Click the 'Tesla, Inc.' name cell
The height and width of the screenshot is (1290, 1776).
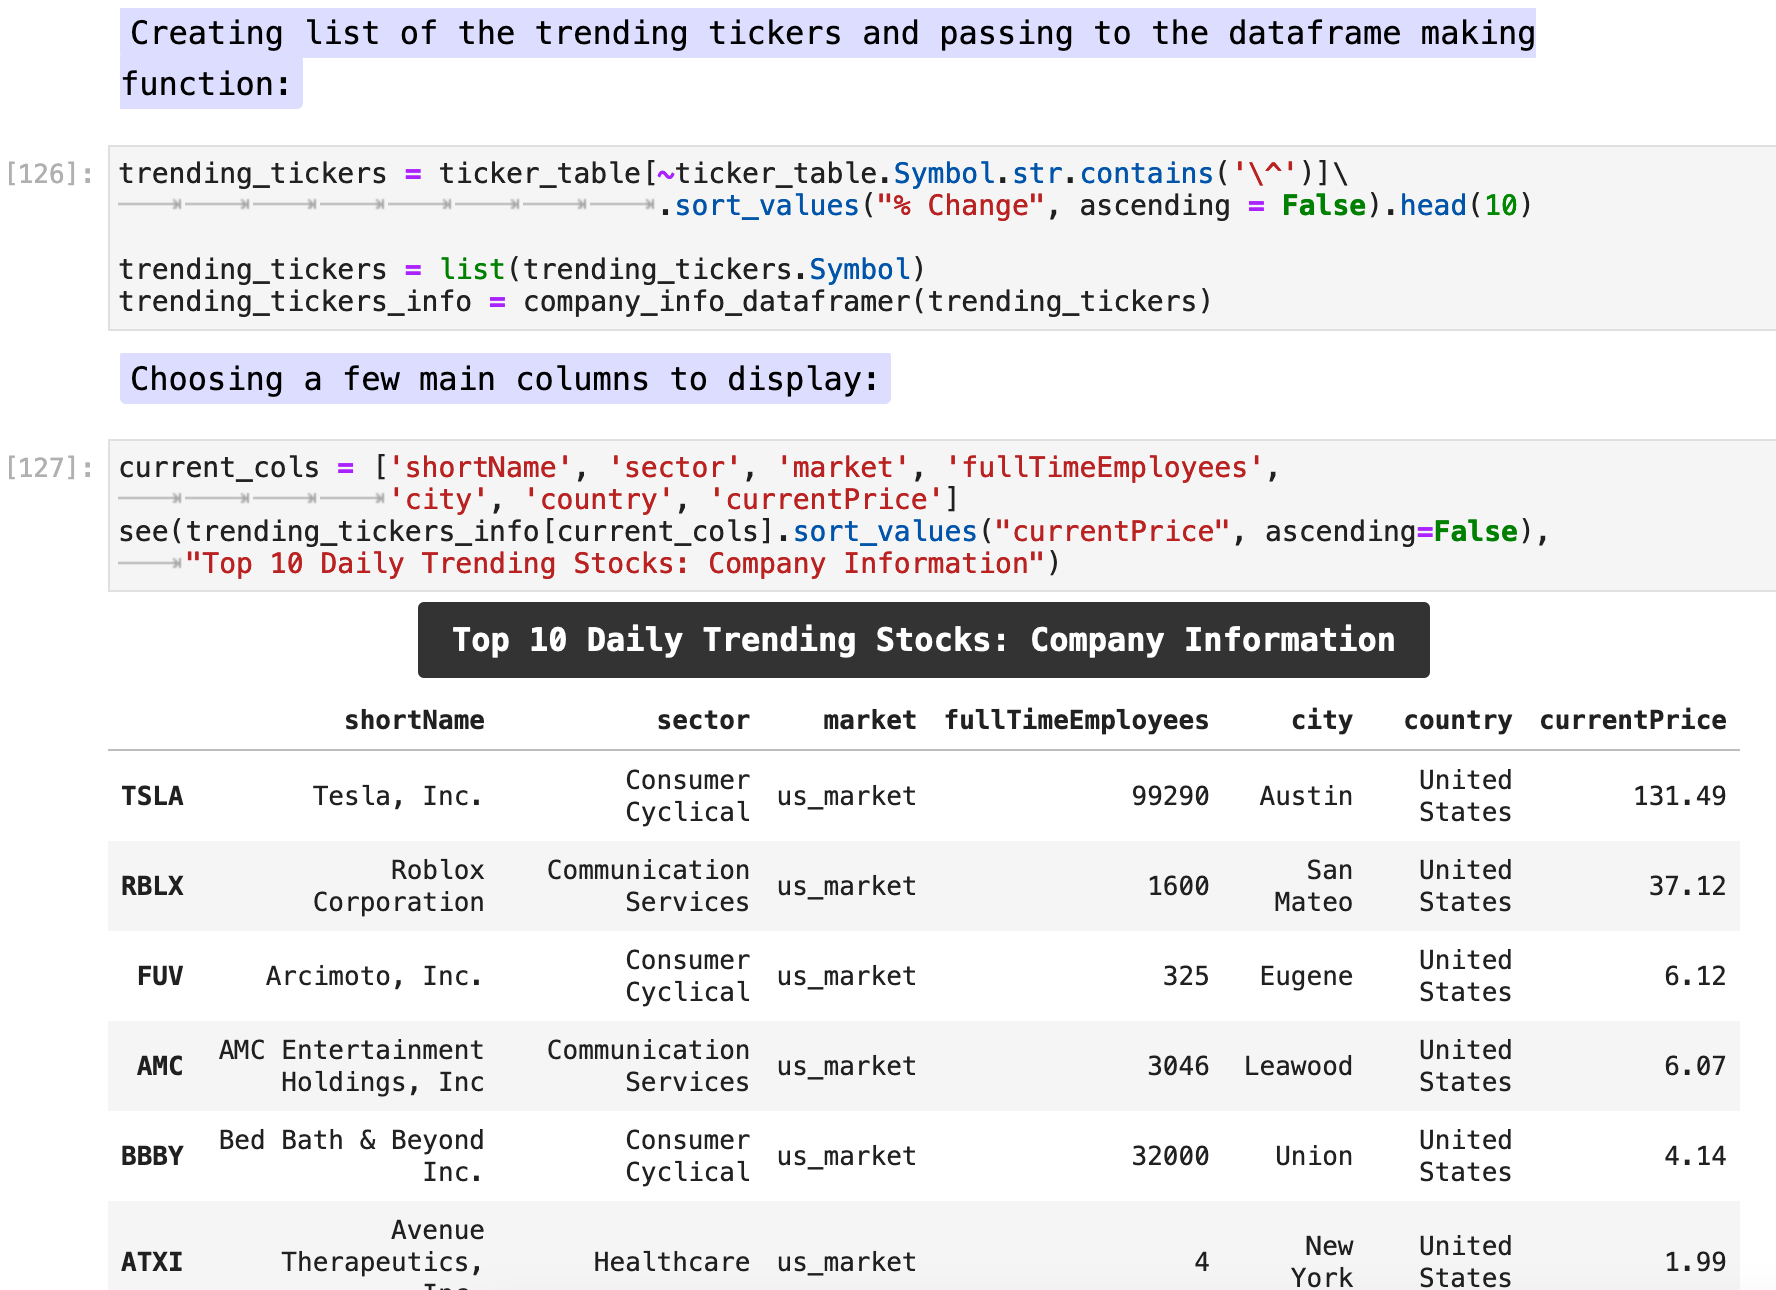pyautogui.click(x=398, y=796)
